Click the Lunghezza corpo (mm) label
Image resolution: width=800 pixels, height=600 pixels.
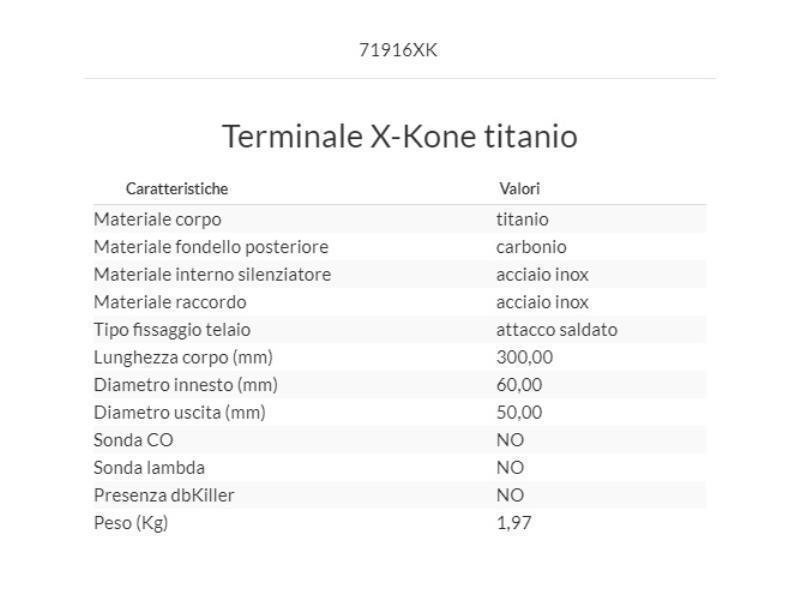(x=183, y=357)
